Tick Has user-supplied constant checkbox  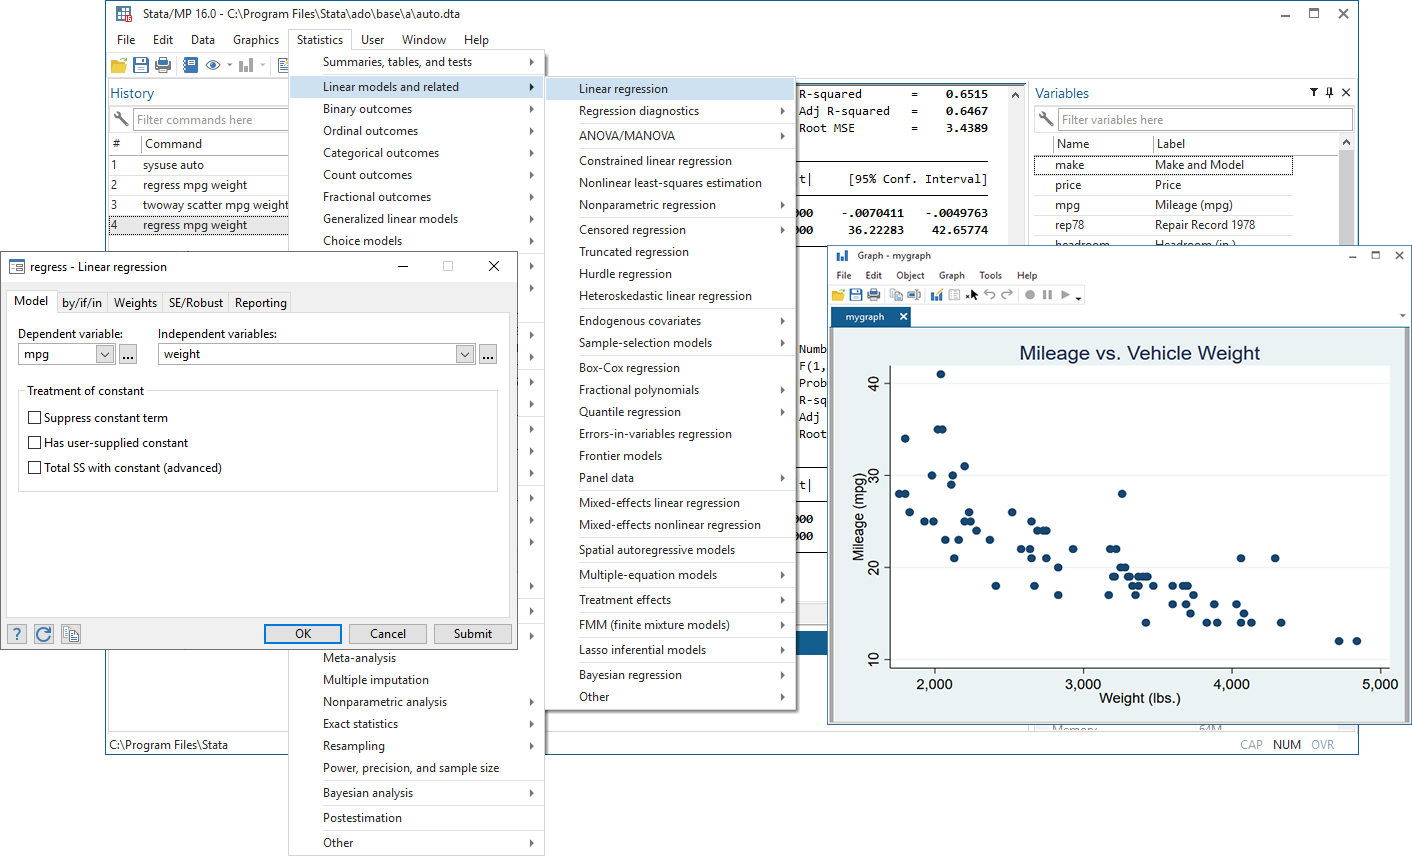click(x=35, y=443)
